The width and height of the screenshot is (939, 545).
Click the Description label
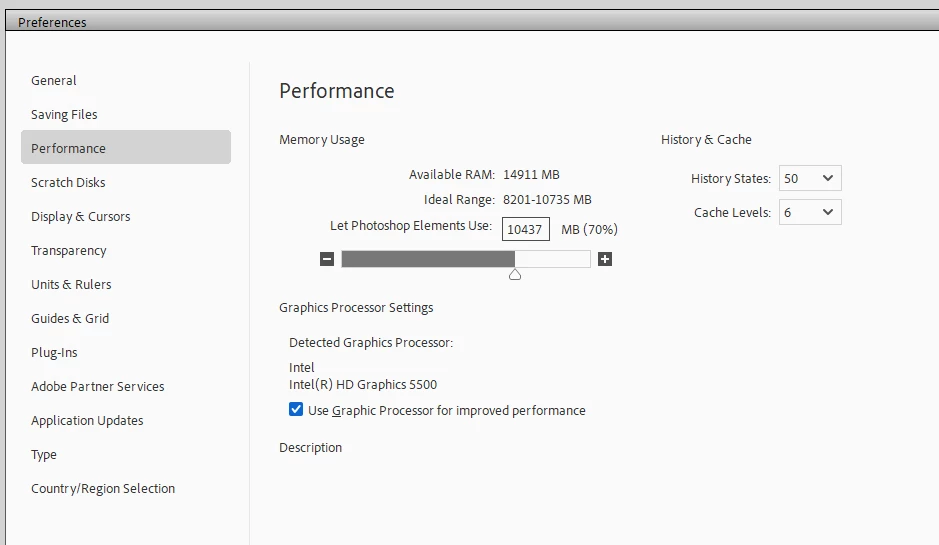pos(310,447)
